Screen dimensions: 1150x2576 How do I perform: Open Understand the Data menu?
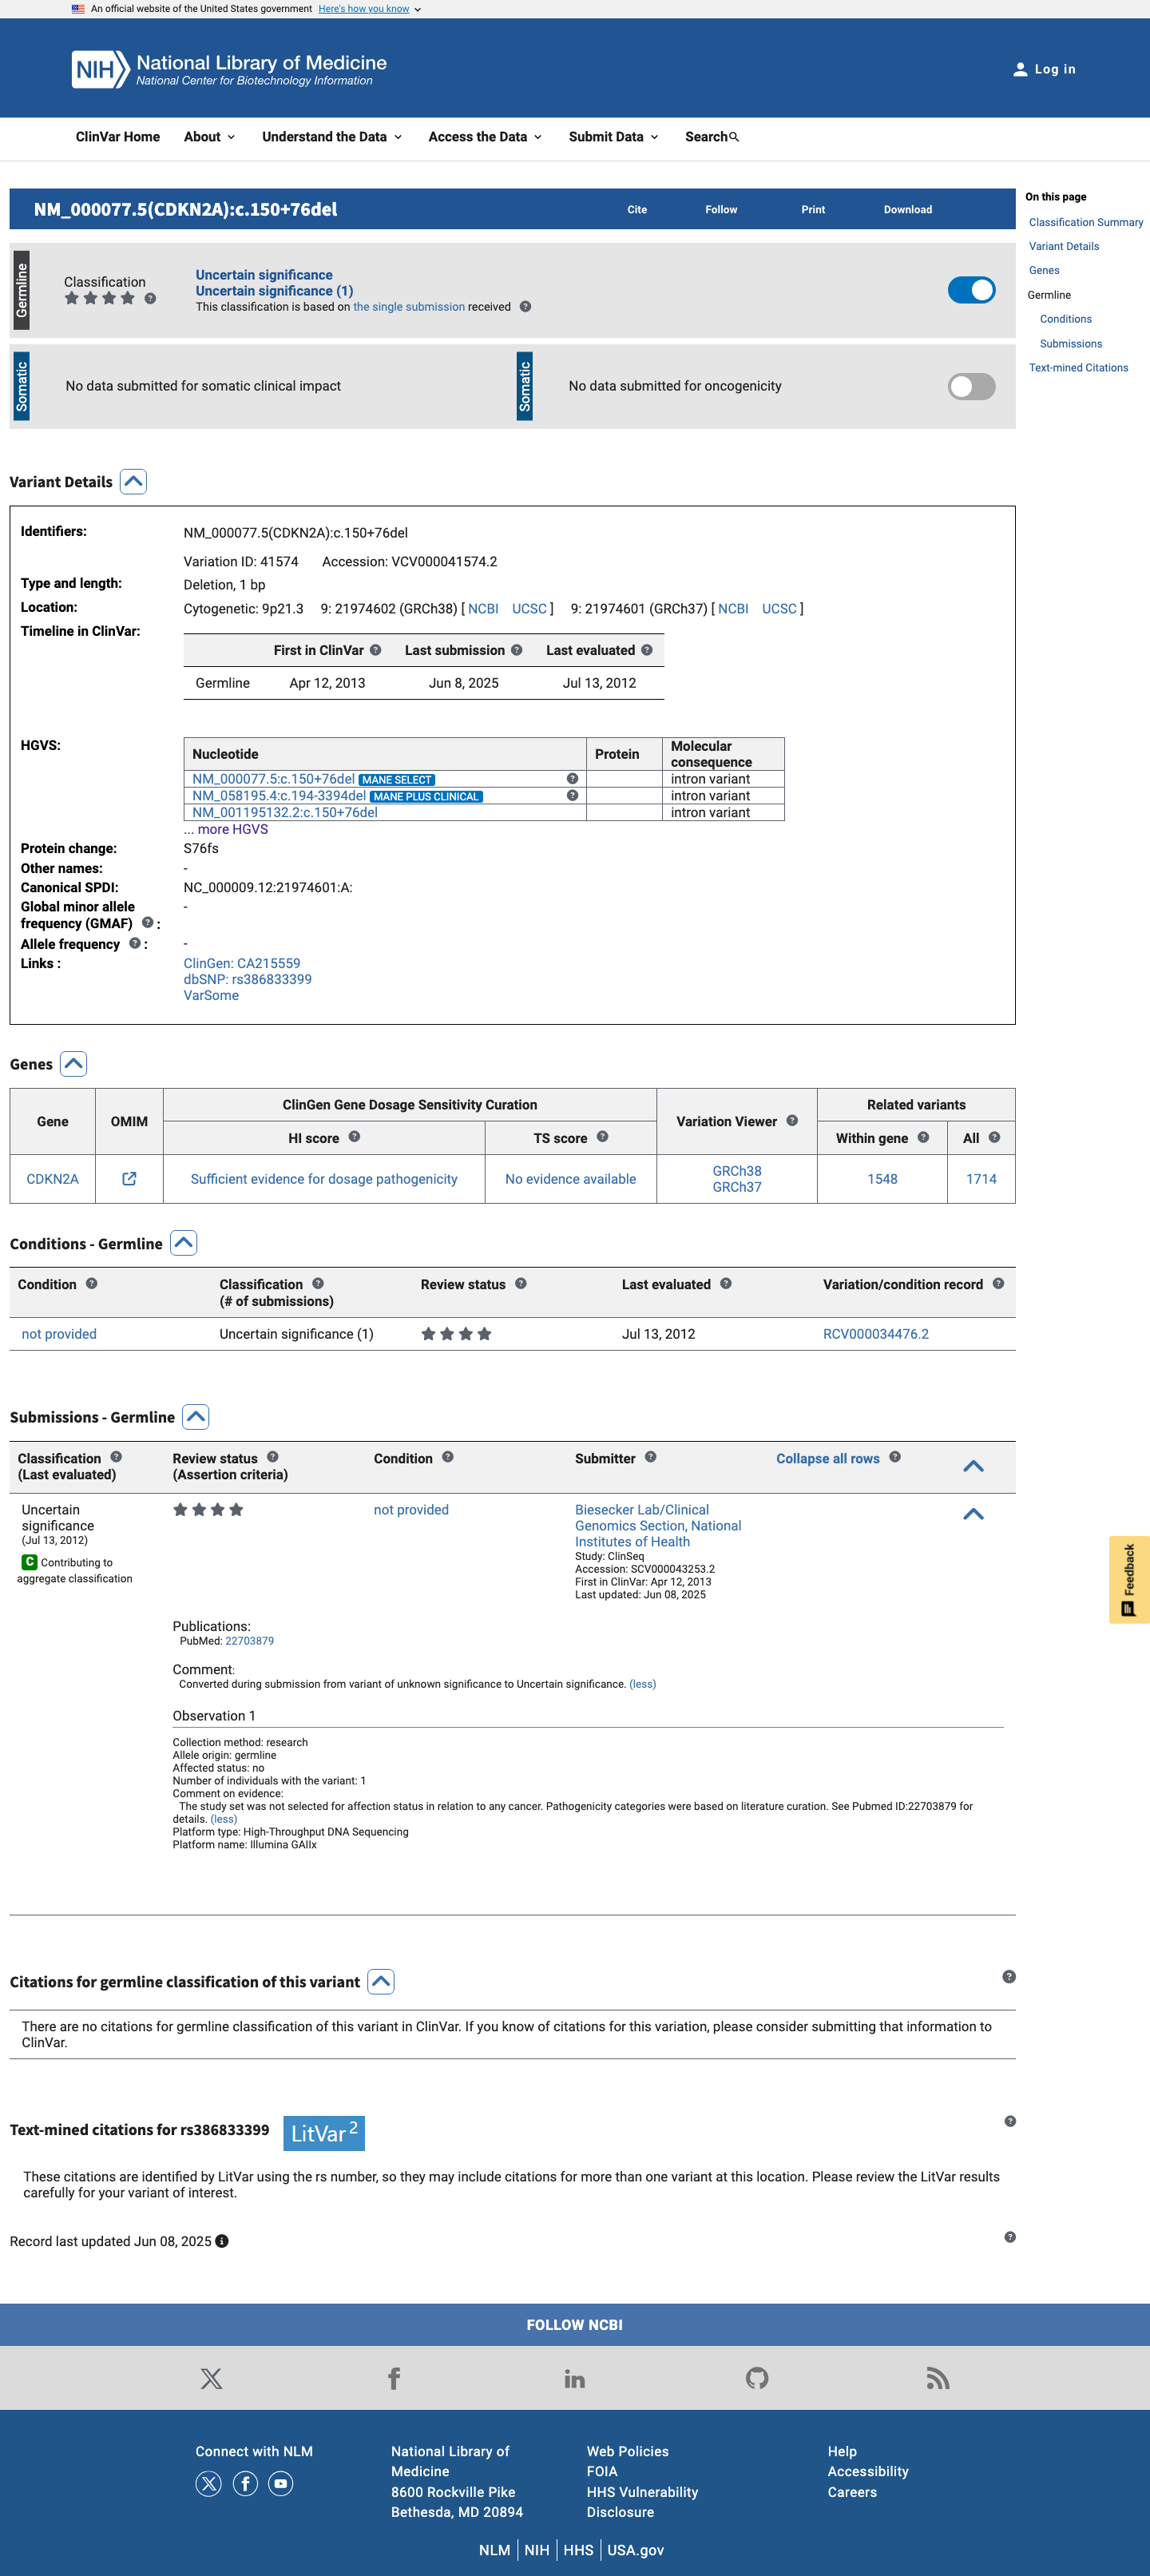pyautogui.click(x=332, y=137)
